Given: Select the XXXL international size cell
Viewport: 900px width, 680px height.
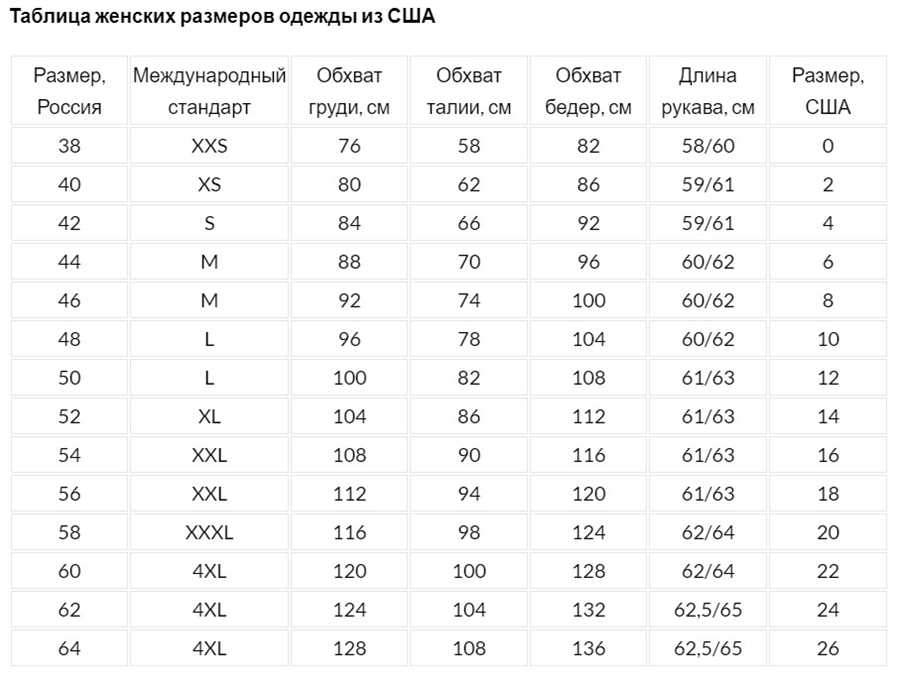Looking at the screenshot, I should pyautogui.click(x=209, y=533).
